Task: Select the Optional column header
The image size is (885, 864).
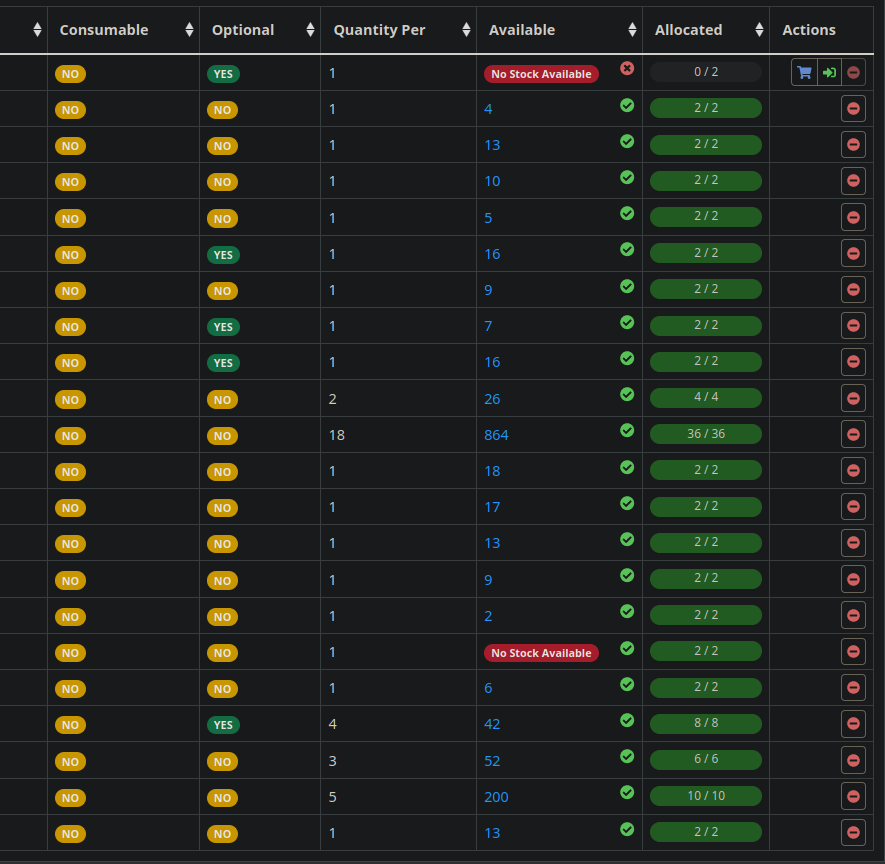Action: [243, 30]
